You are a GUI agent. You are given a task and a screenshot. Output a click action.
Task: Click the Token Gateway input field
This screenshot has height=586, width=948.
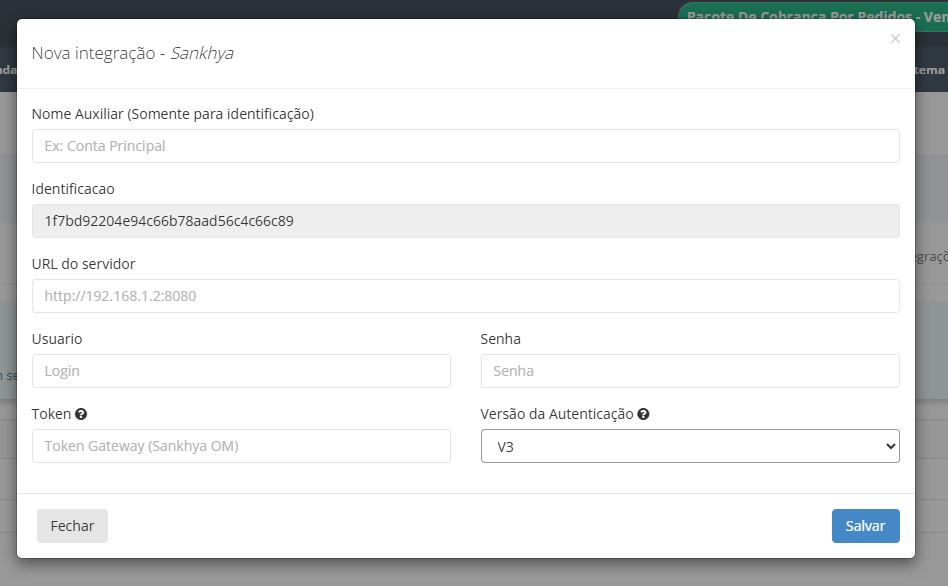(241, 446)
